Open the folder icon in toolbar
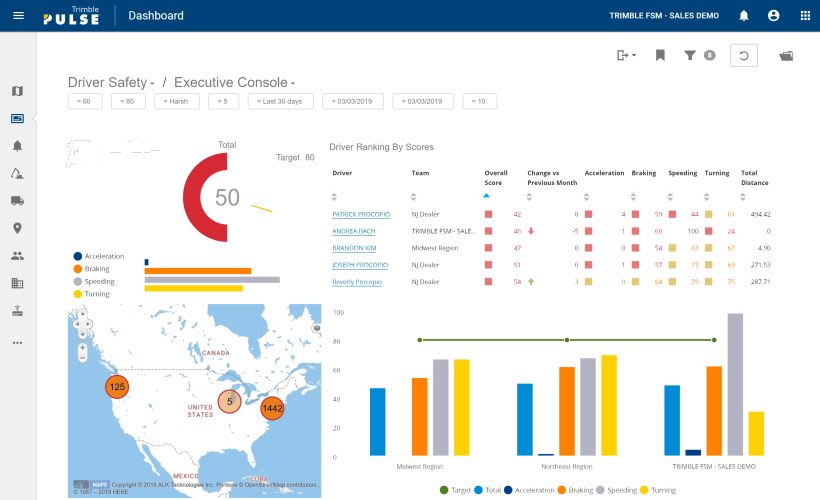820x500 pixels. tap(786, 55)
